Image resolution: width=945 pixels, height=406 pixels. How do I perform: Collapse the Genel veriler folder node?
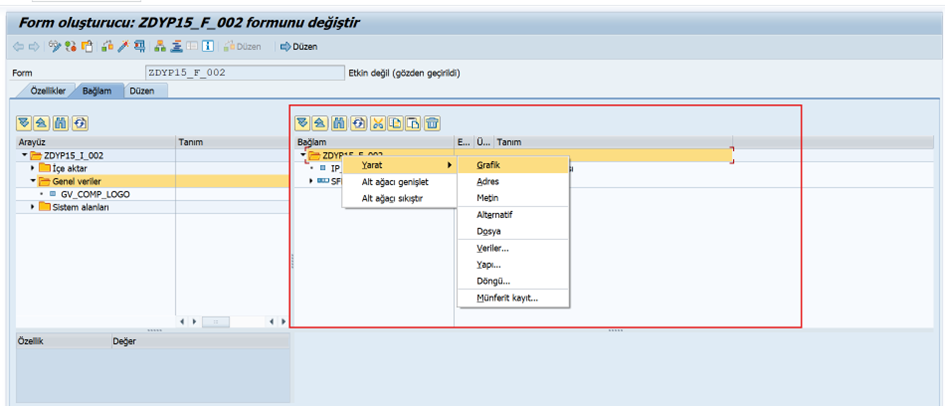pos(32,181)
